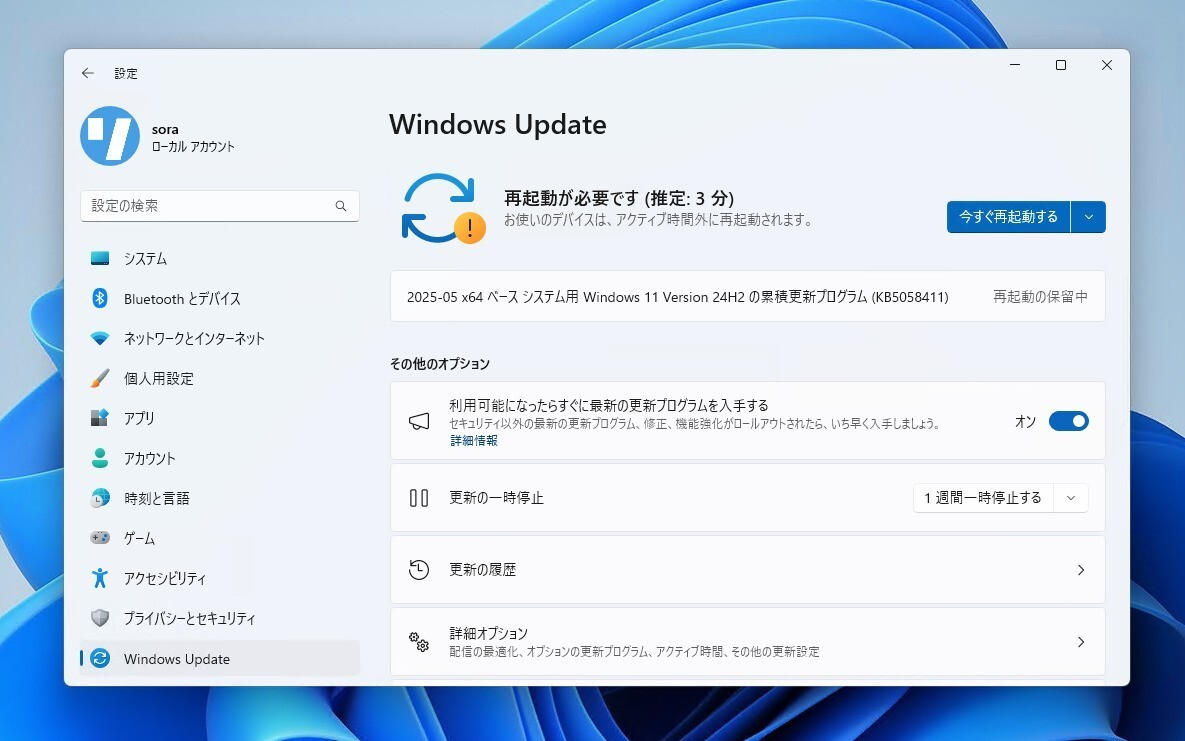Screen dimensions: 1185x741
Task: Click the システム monitor icon
Action: point(100,259)
